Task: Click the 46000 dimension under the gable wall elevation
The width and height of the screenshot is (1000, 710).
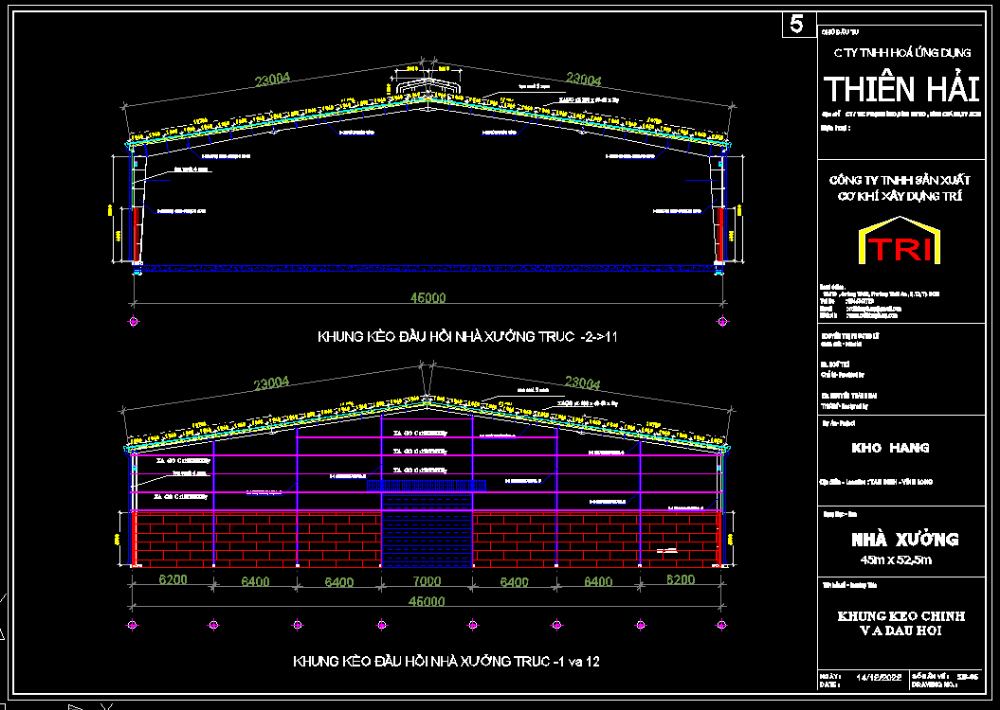Action: coord(427,602)
